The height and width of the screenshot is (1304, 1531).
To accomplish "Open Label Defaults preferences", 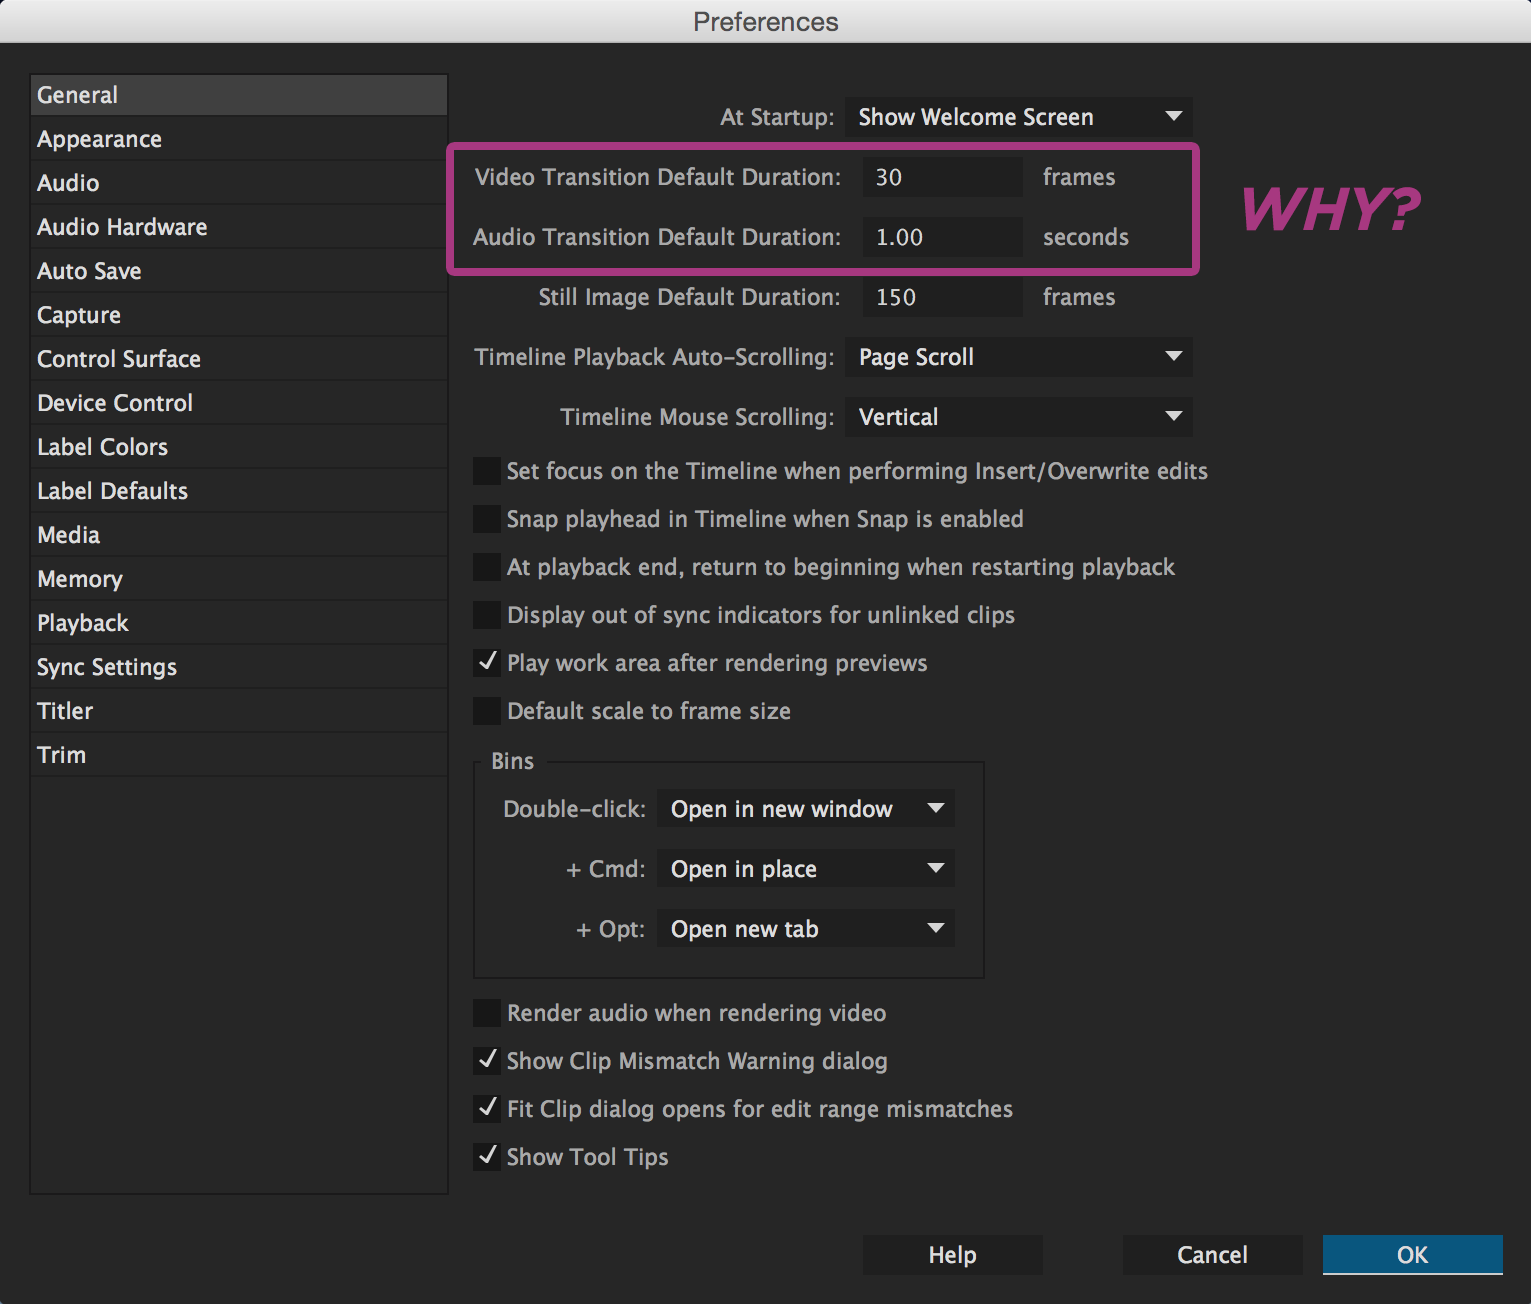I will click(x=239, y=491).
